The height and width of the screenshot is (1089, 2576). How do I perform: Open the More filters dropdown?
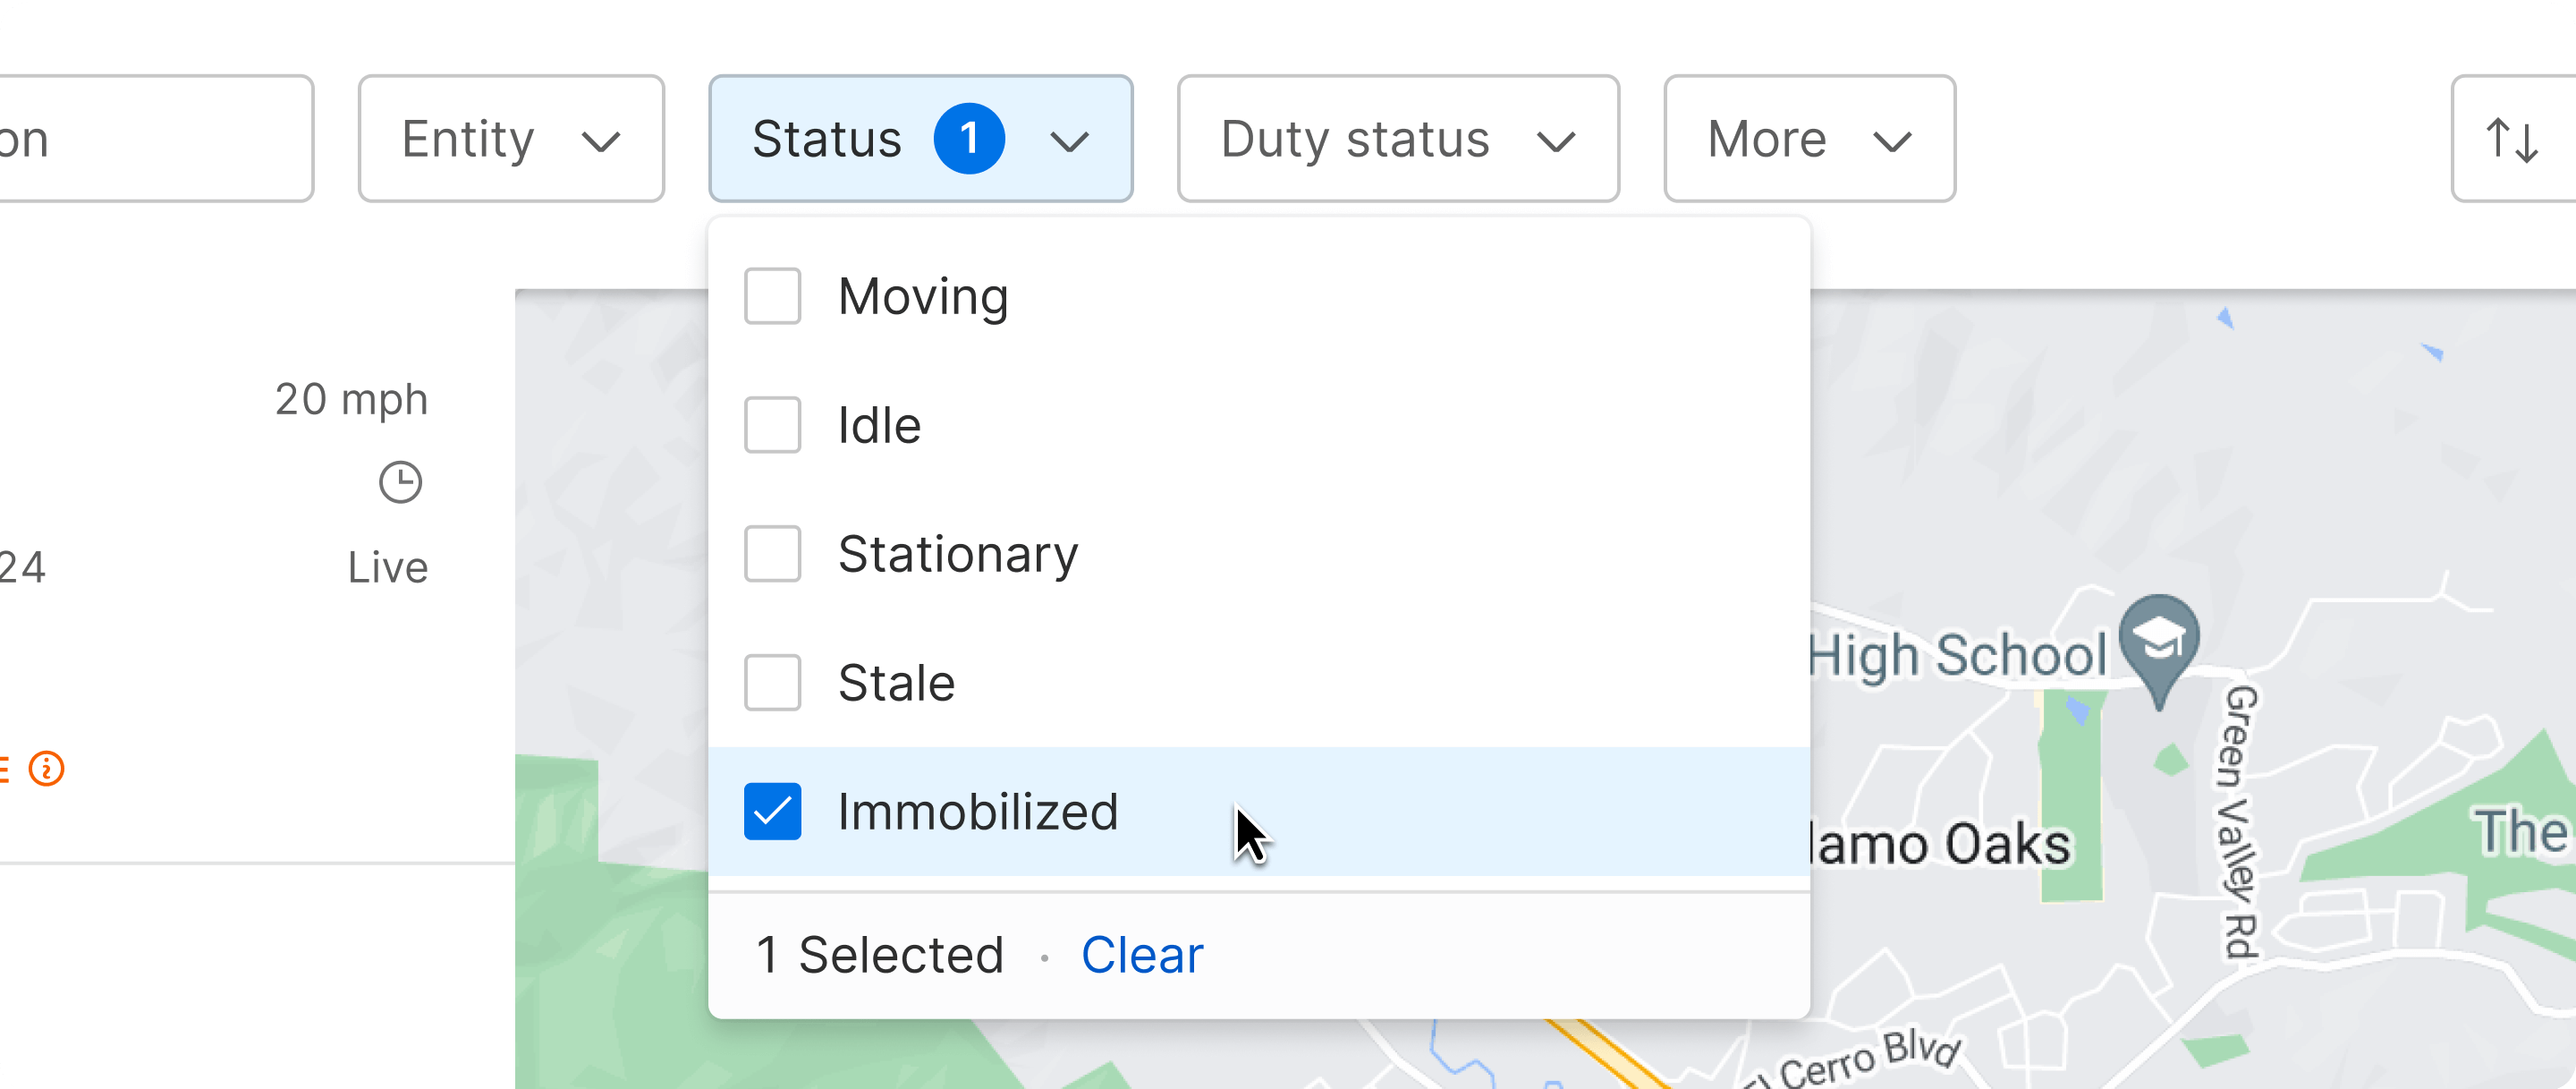click(1808, 139)
